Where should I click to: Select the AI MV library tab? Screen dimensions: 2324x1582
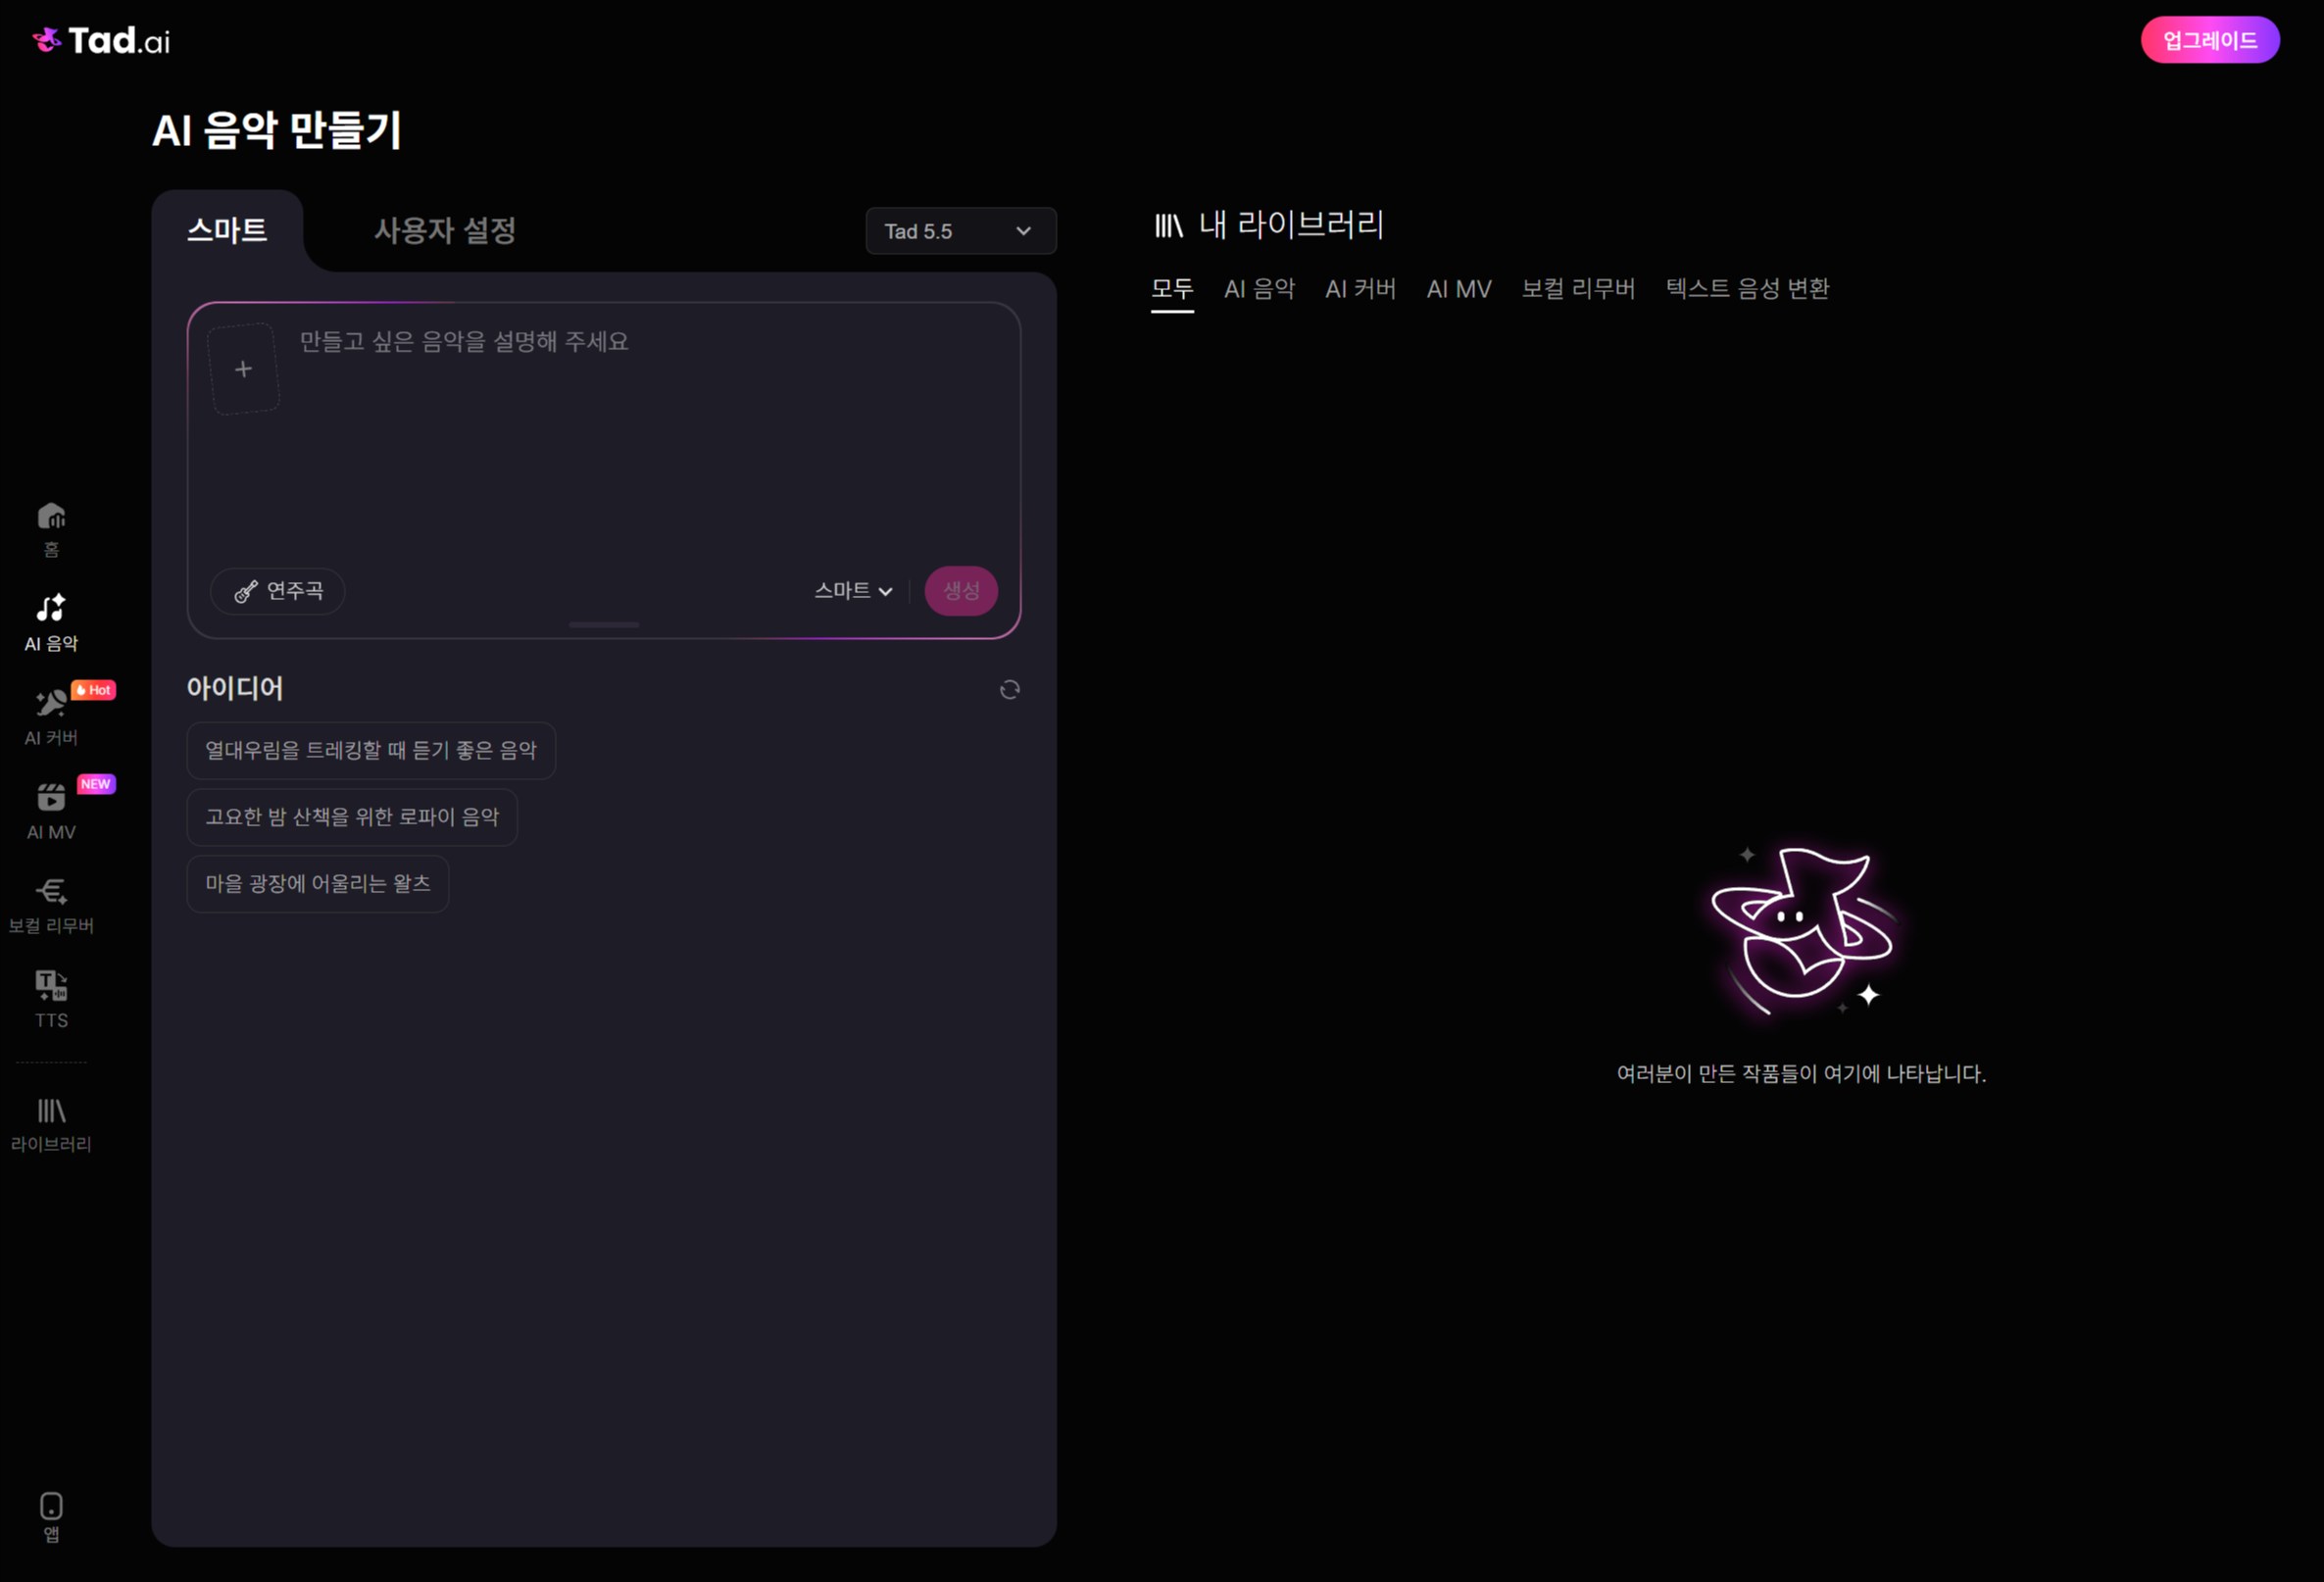[1459, 289]
